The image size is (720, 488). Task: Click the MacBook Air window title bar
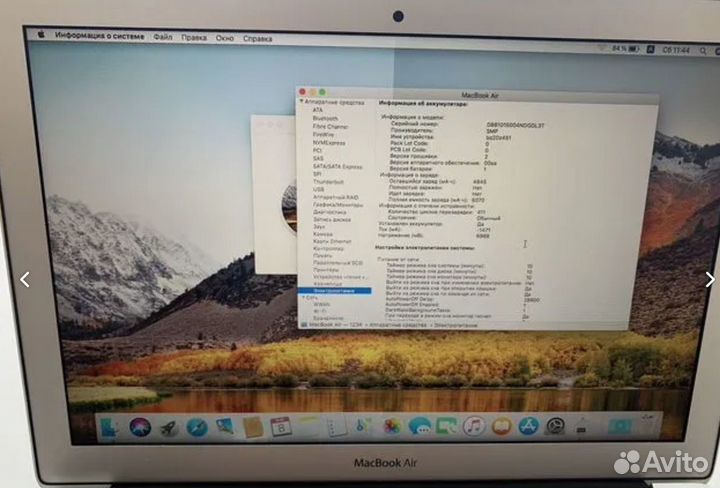478,94
